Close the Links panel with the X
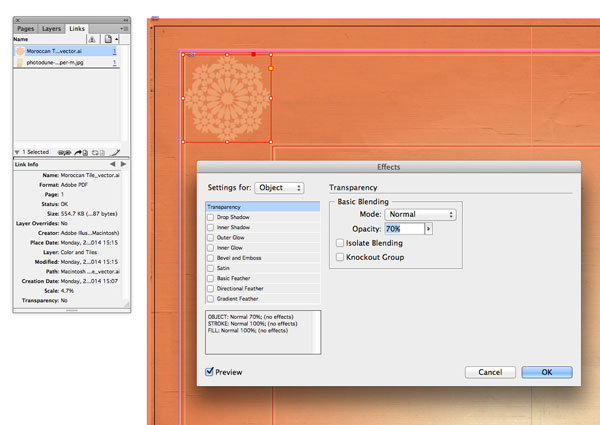 (x=18, y=20)
